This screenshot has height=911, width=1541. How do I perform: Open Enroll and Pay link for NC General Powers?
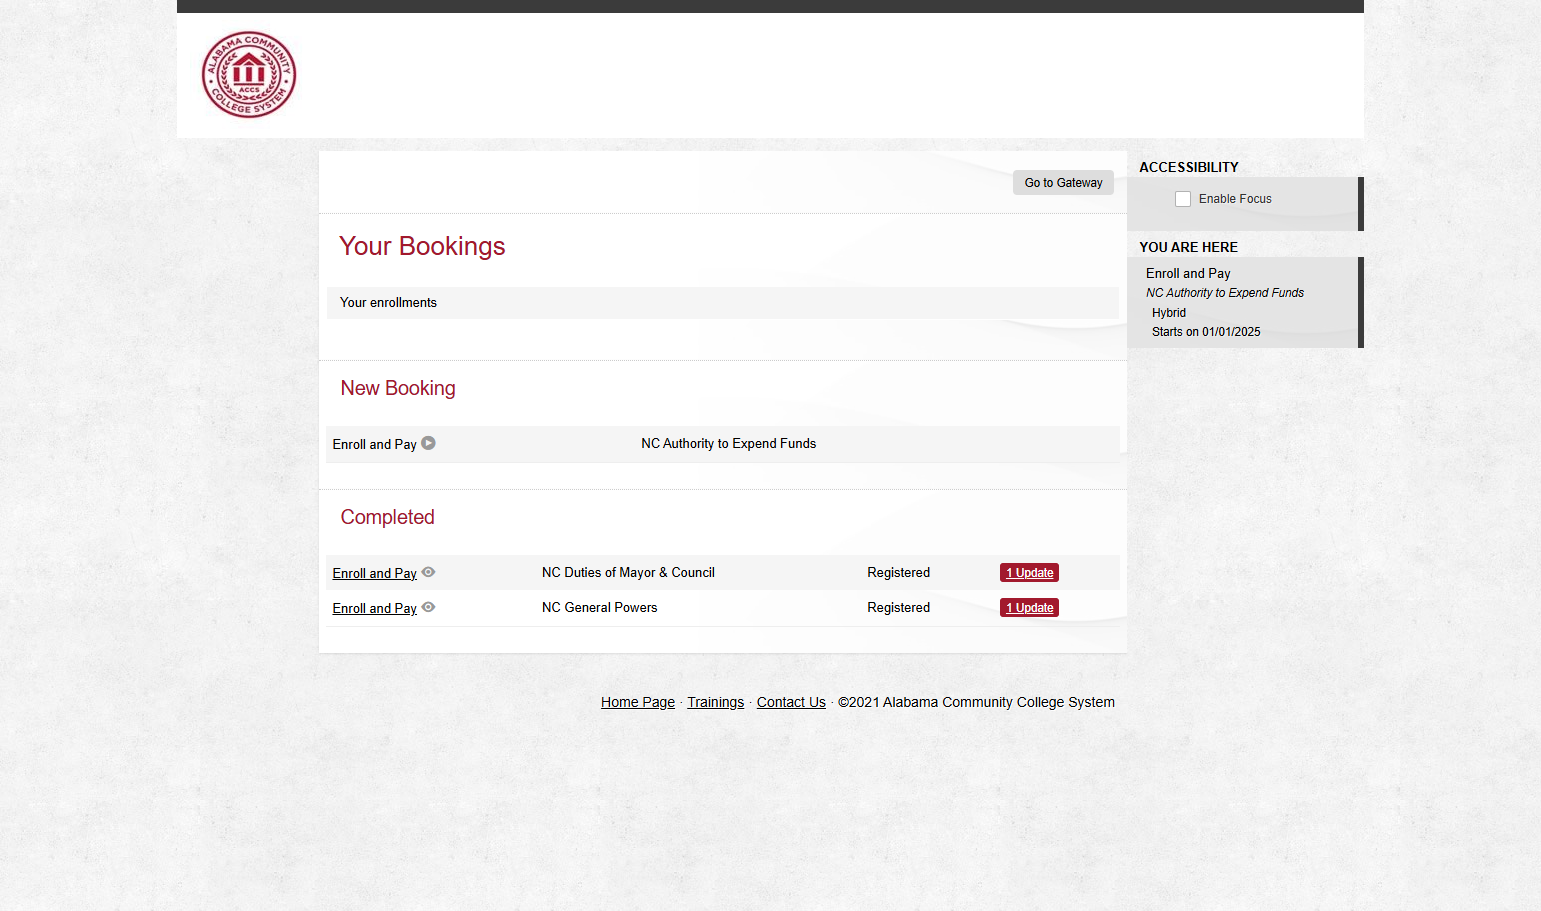[x=374, y=608]
